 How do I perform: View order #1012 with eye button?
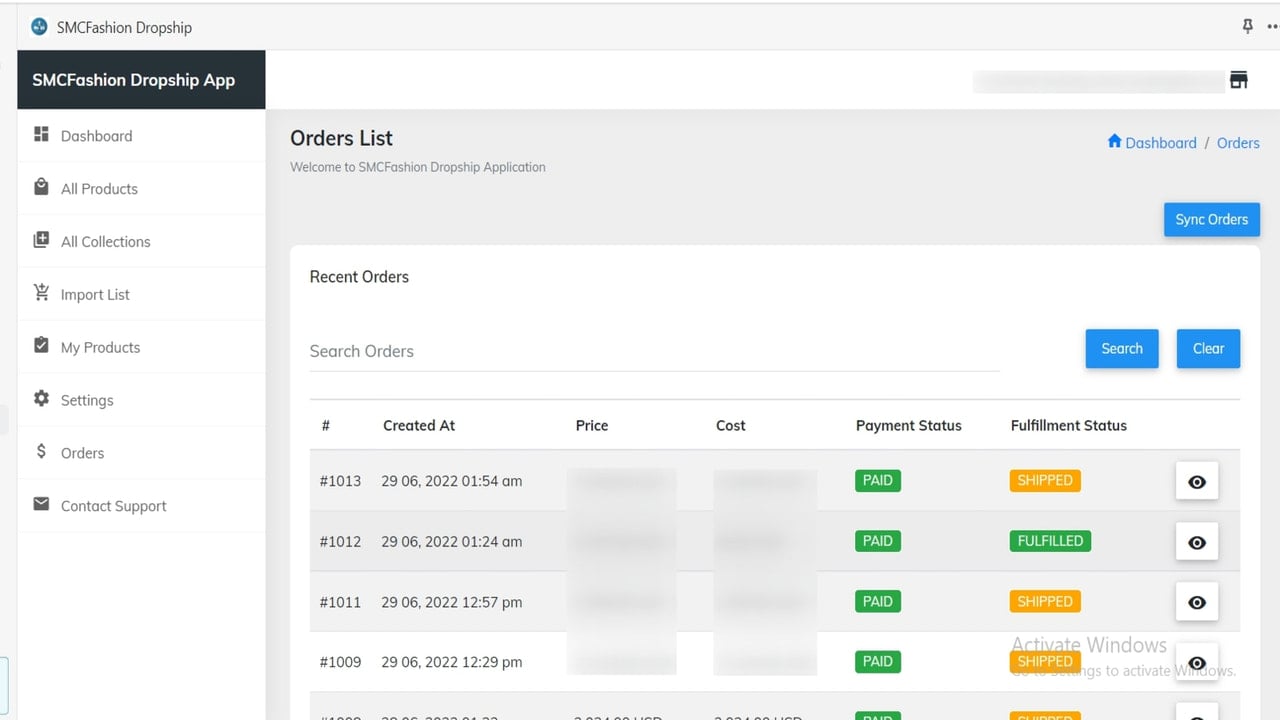pyautogui.click(x=1197, y=542)
